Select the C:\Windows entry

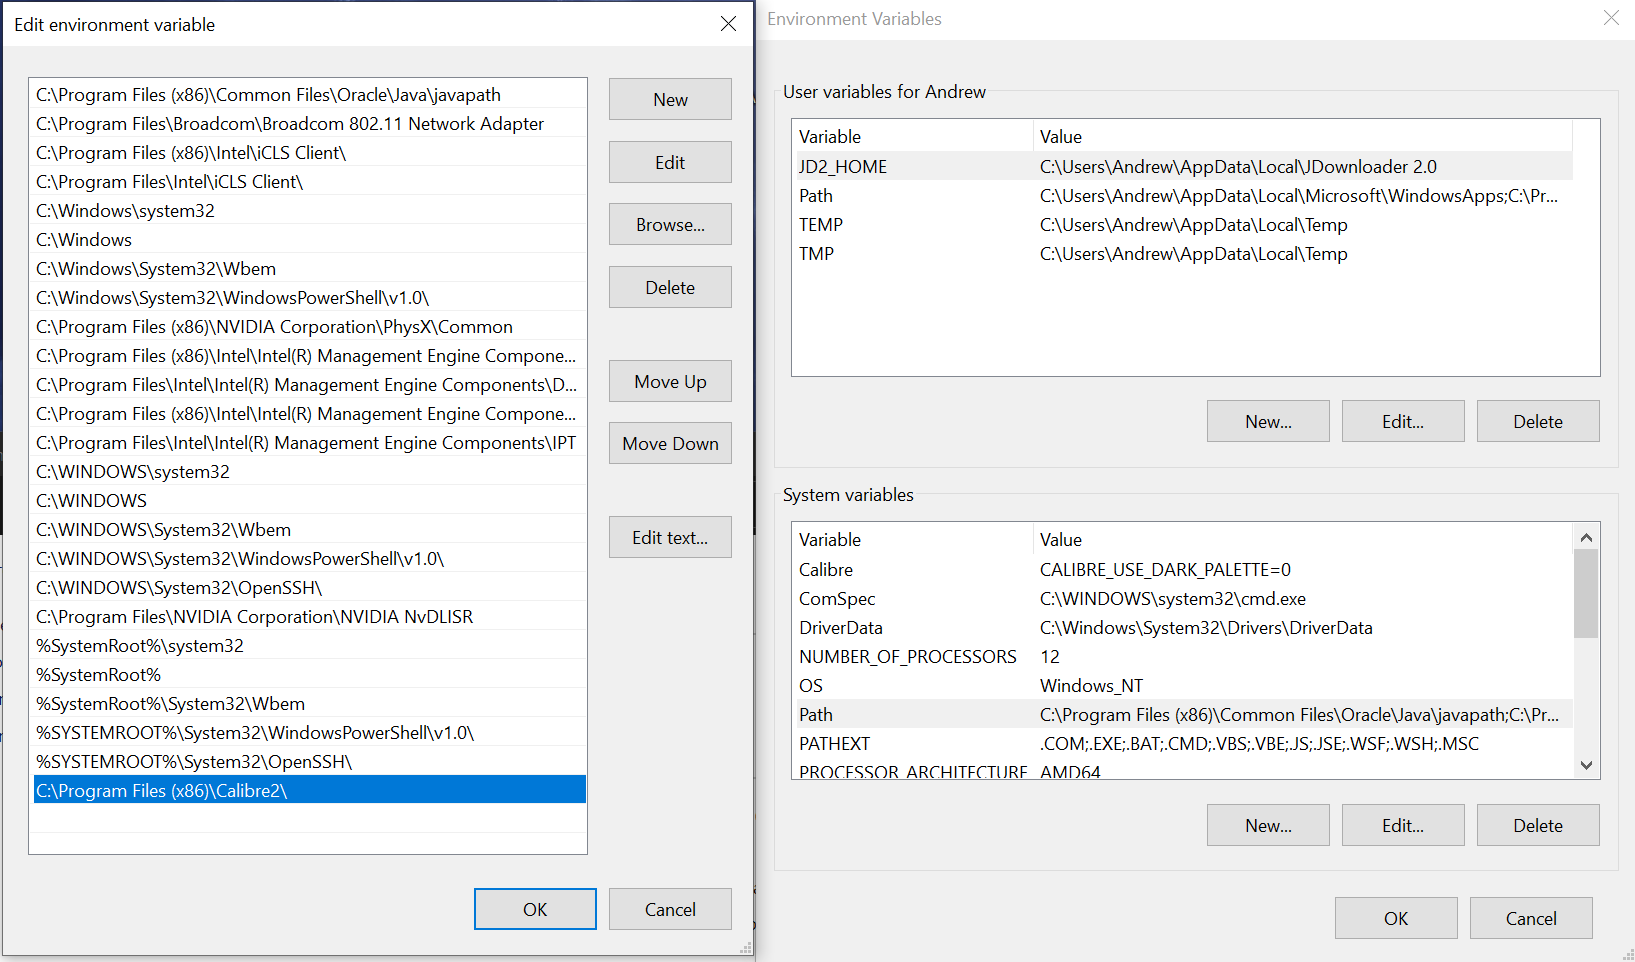(310, 239)
